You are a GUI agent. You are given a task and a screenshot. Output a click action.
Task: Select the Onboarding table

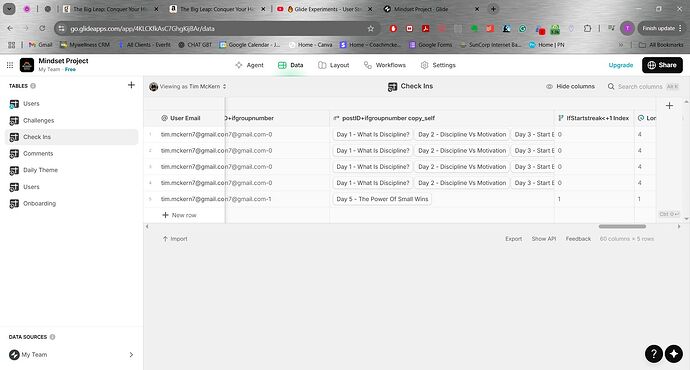(71, 204)
